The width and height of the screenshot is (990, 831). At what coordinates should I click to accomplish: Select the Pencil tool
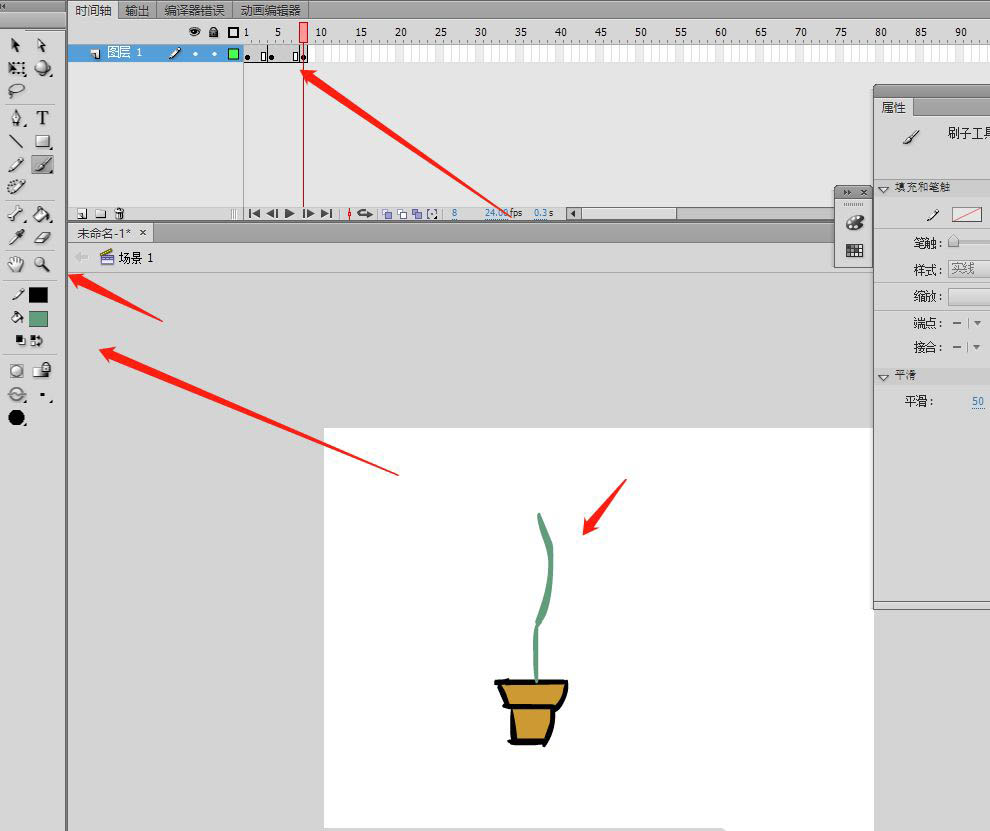16,165
